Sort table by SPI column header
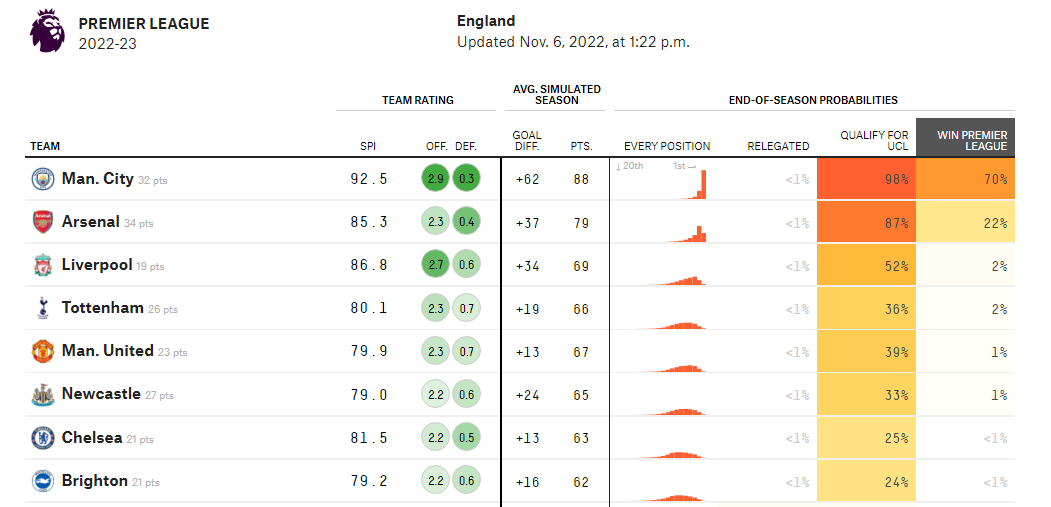Image resolution: width=1051 pixels, height=507 pixels. tap(368, 146)
